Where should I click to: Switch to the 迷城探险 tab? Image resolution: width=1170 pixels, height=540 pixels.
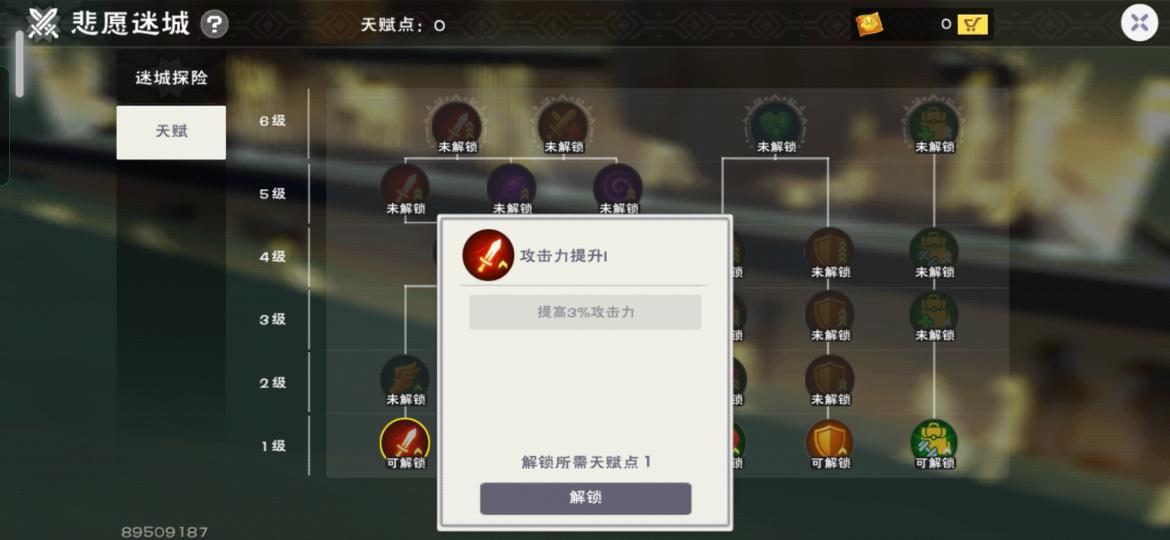tap(171, 78)
